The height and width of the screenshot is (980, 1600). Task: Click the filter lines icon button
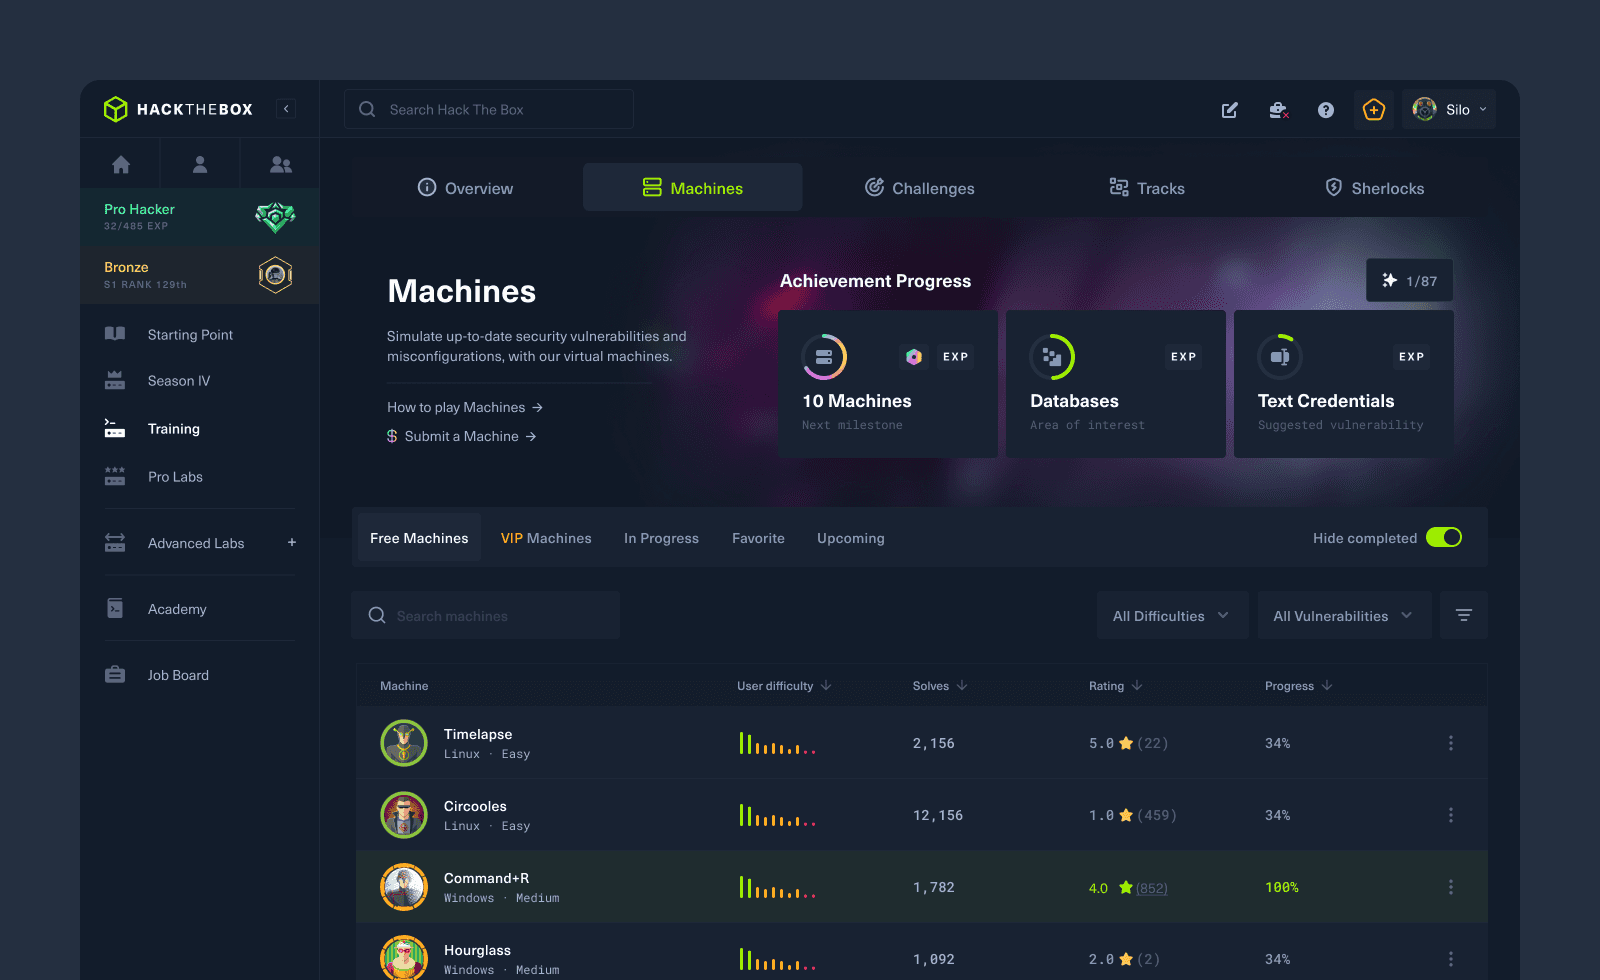point(1464,615)
